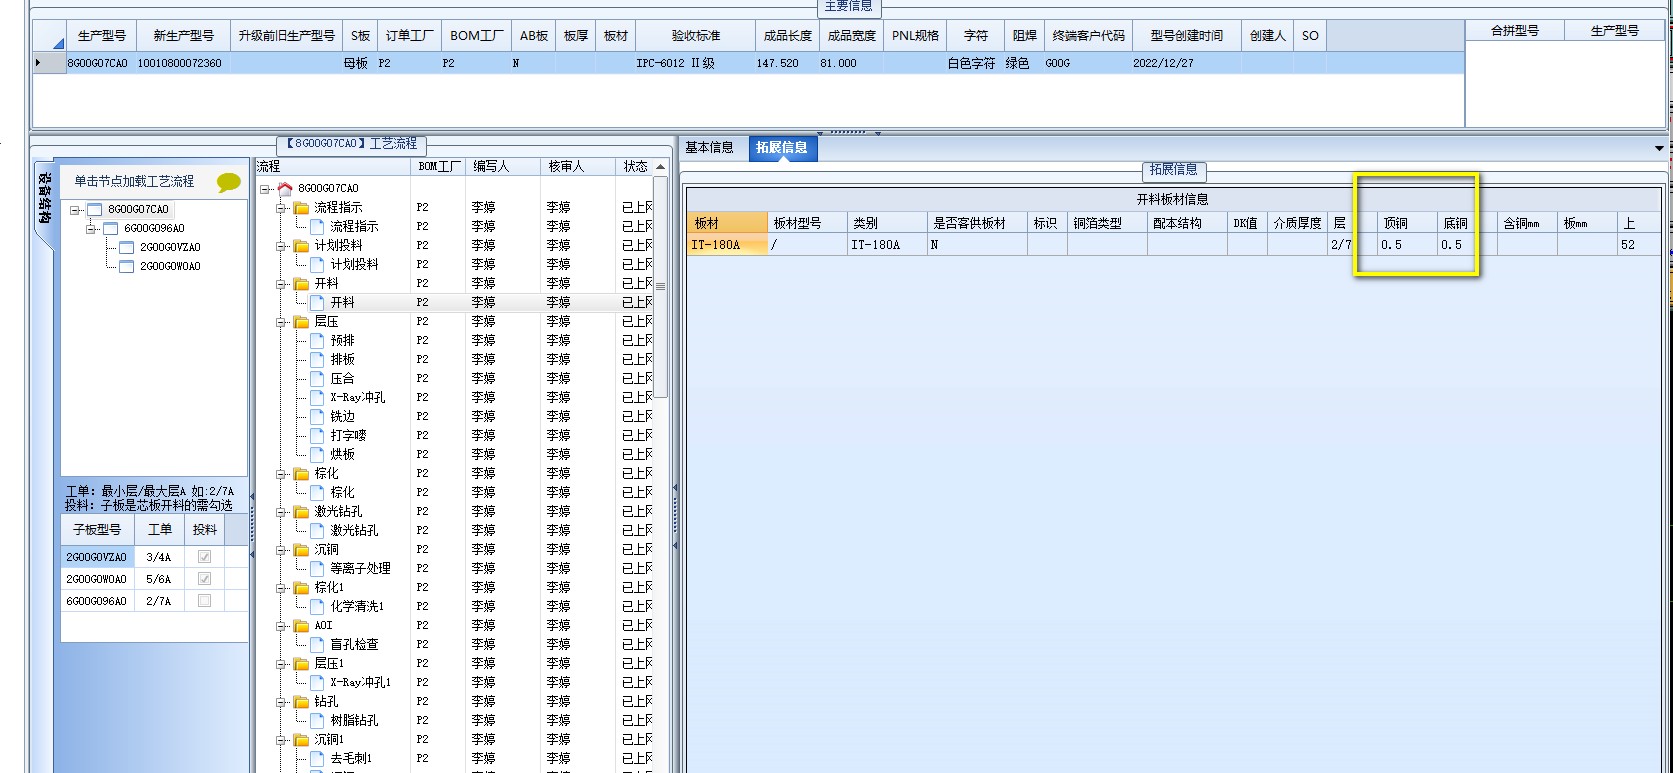Screen dimensions: 1673x773
Task: Switch to the 基本信息 tab
Action: (x=709, y=147)
